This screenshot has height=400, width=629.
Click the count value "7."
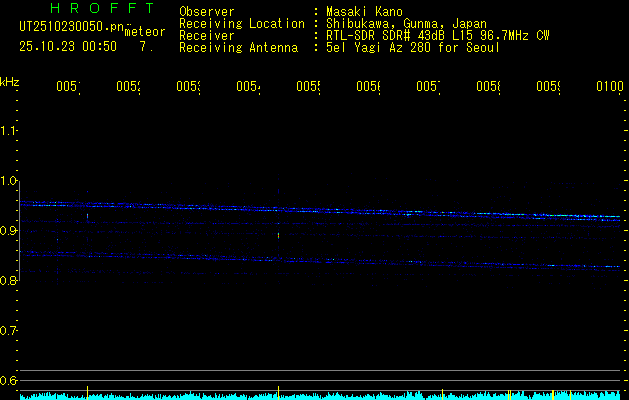(x=146, y=47)
